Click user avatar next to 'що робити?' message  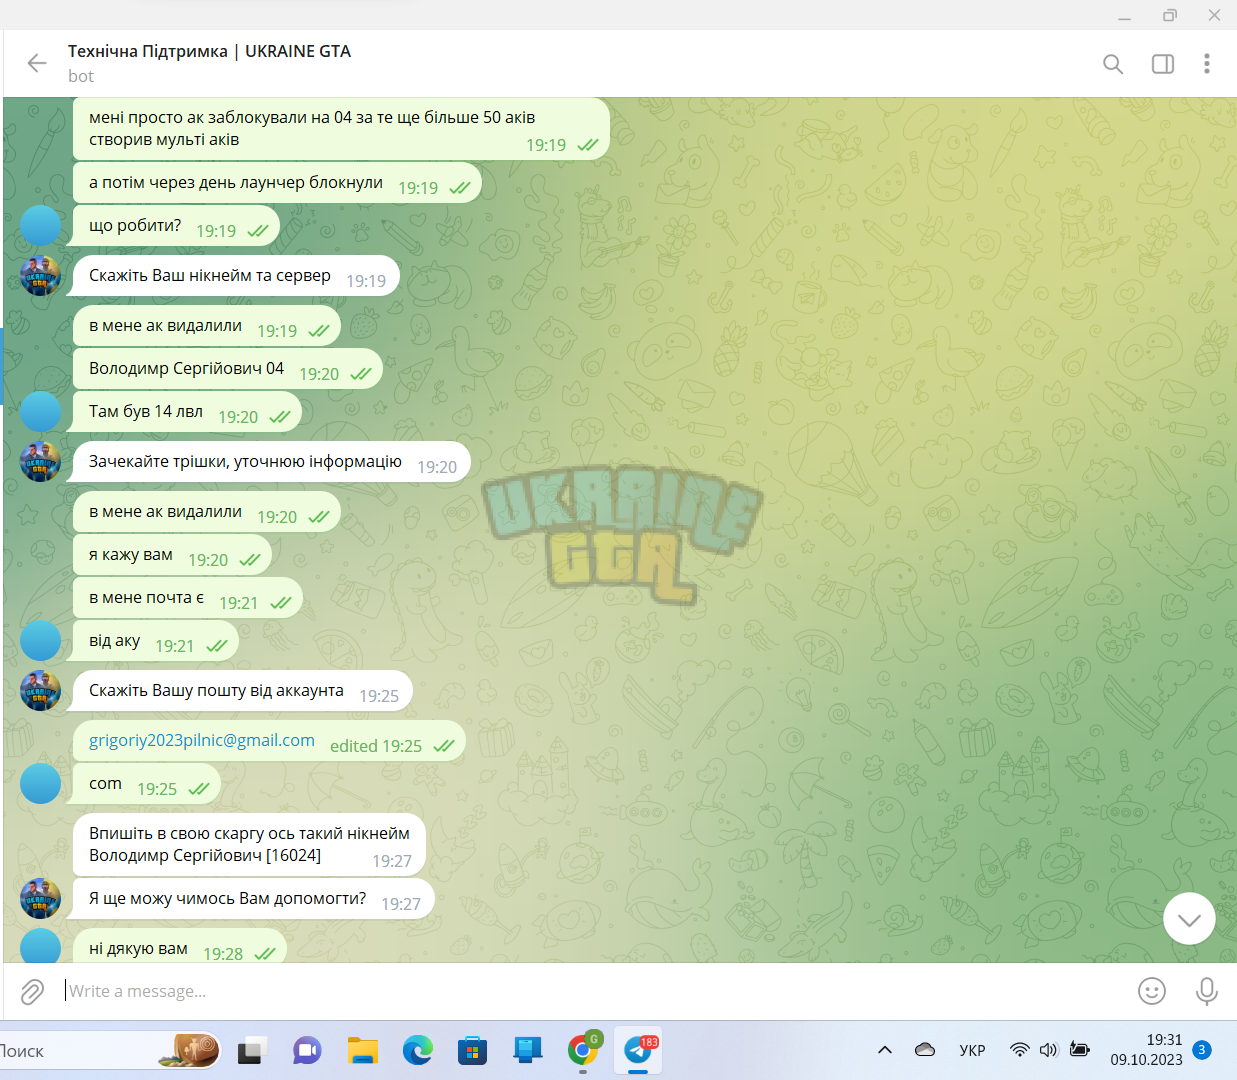click(x=41, y=225)
